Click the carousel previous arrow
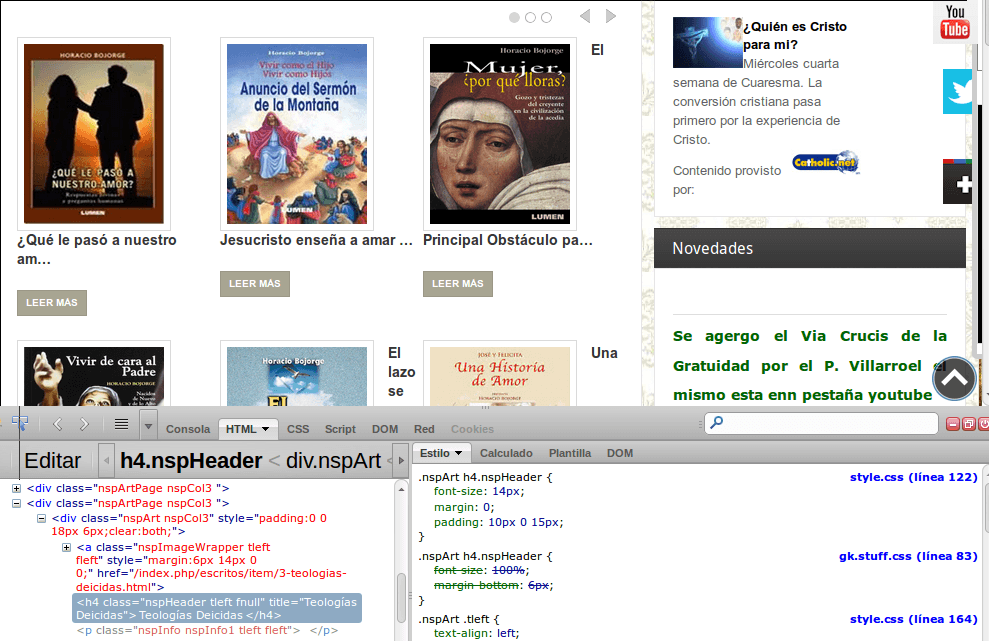 [585, 16]
